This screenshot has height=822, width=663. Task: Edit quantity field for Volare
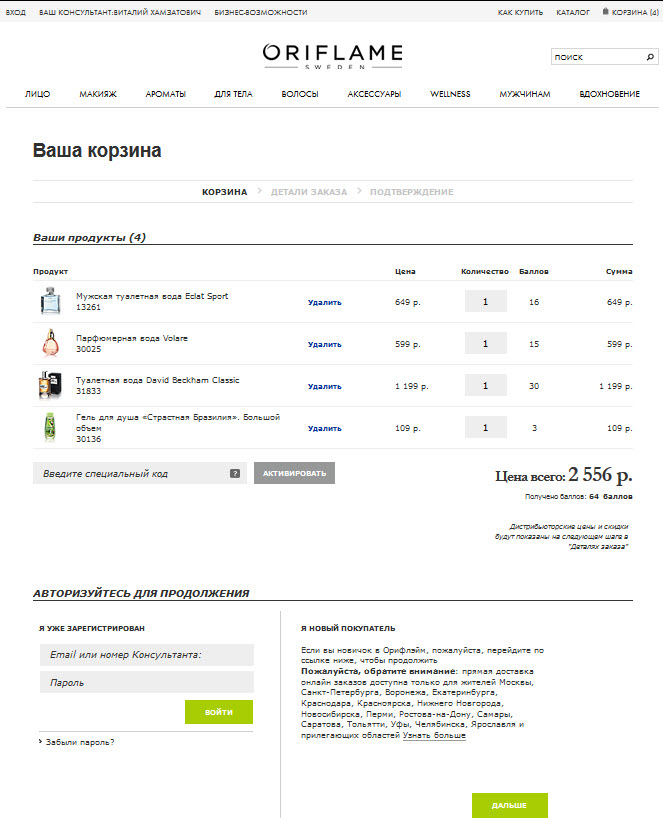tap(485, 343)
